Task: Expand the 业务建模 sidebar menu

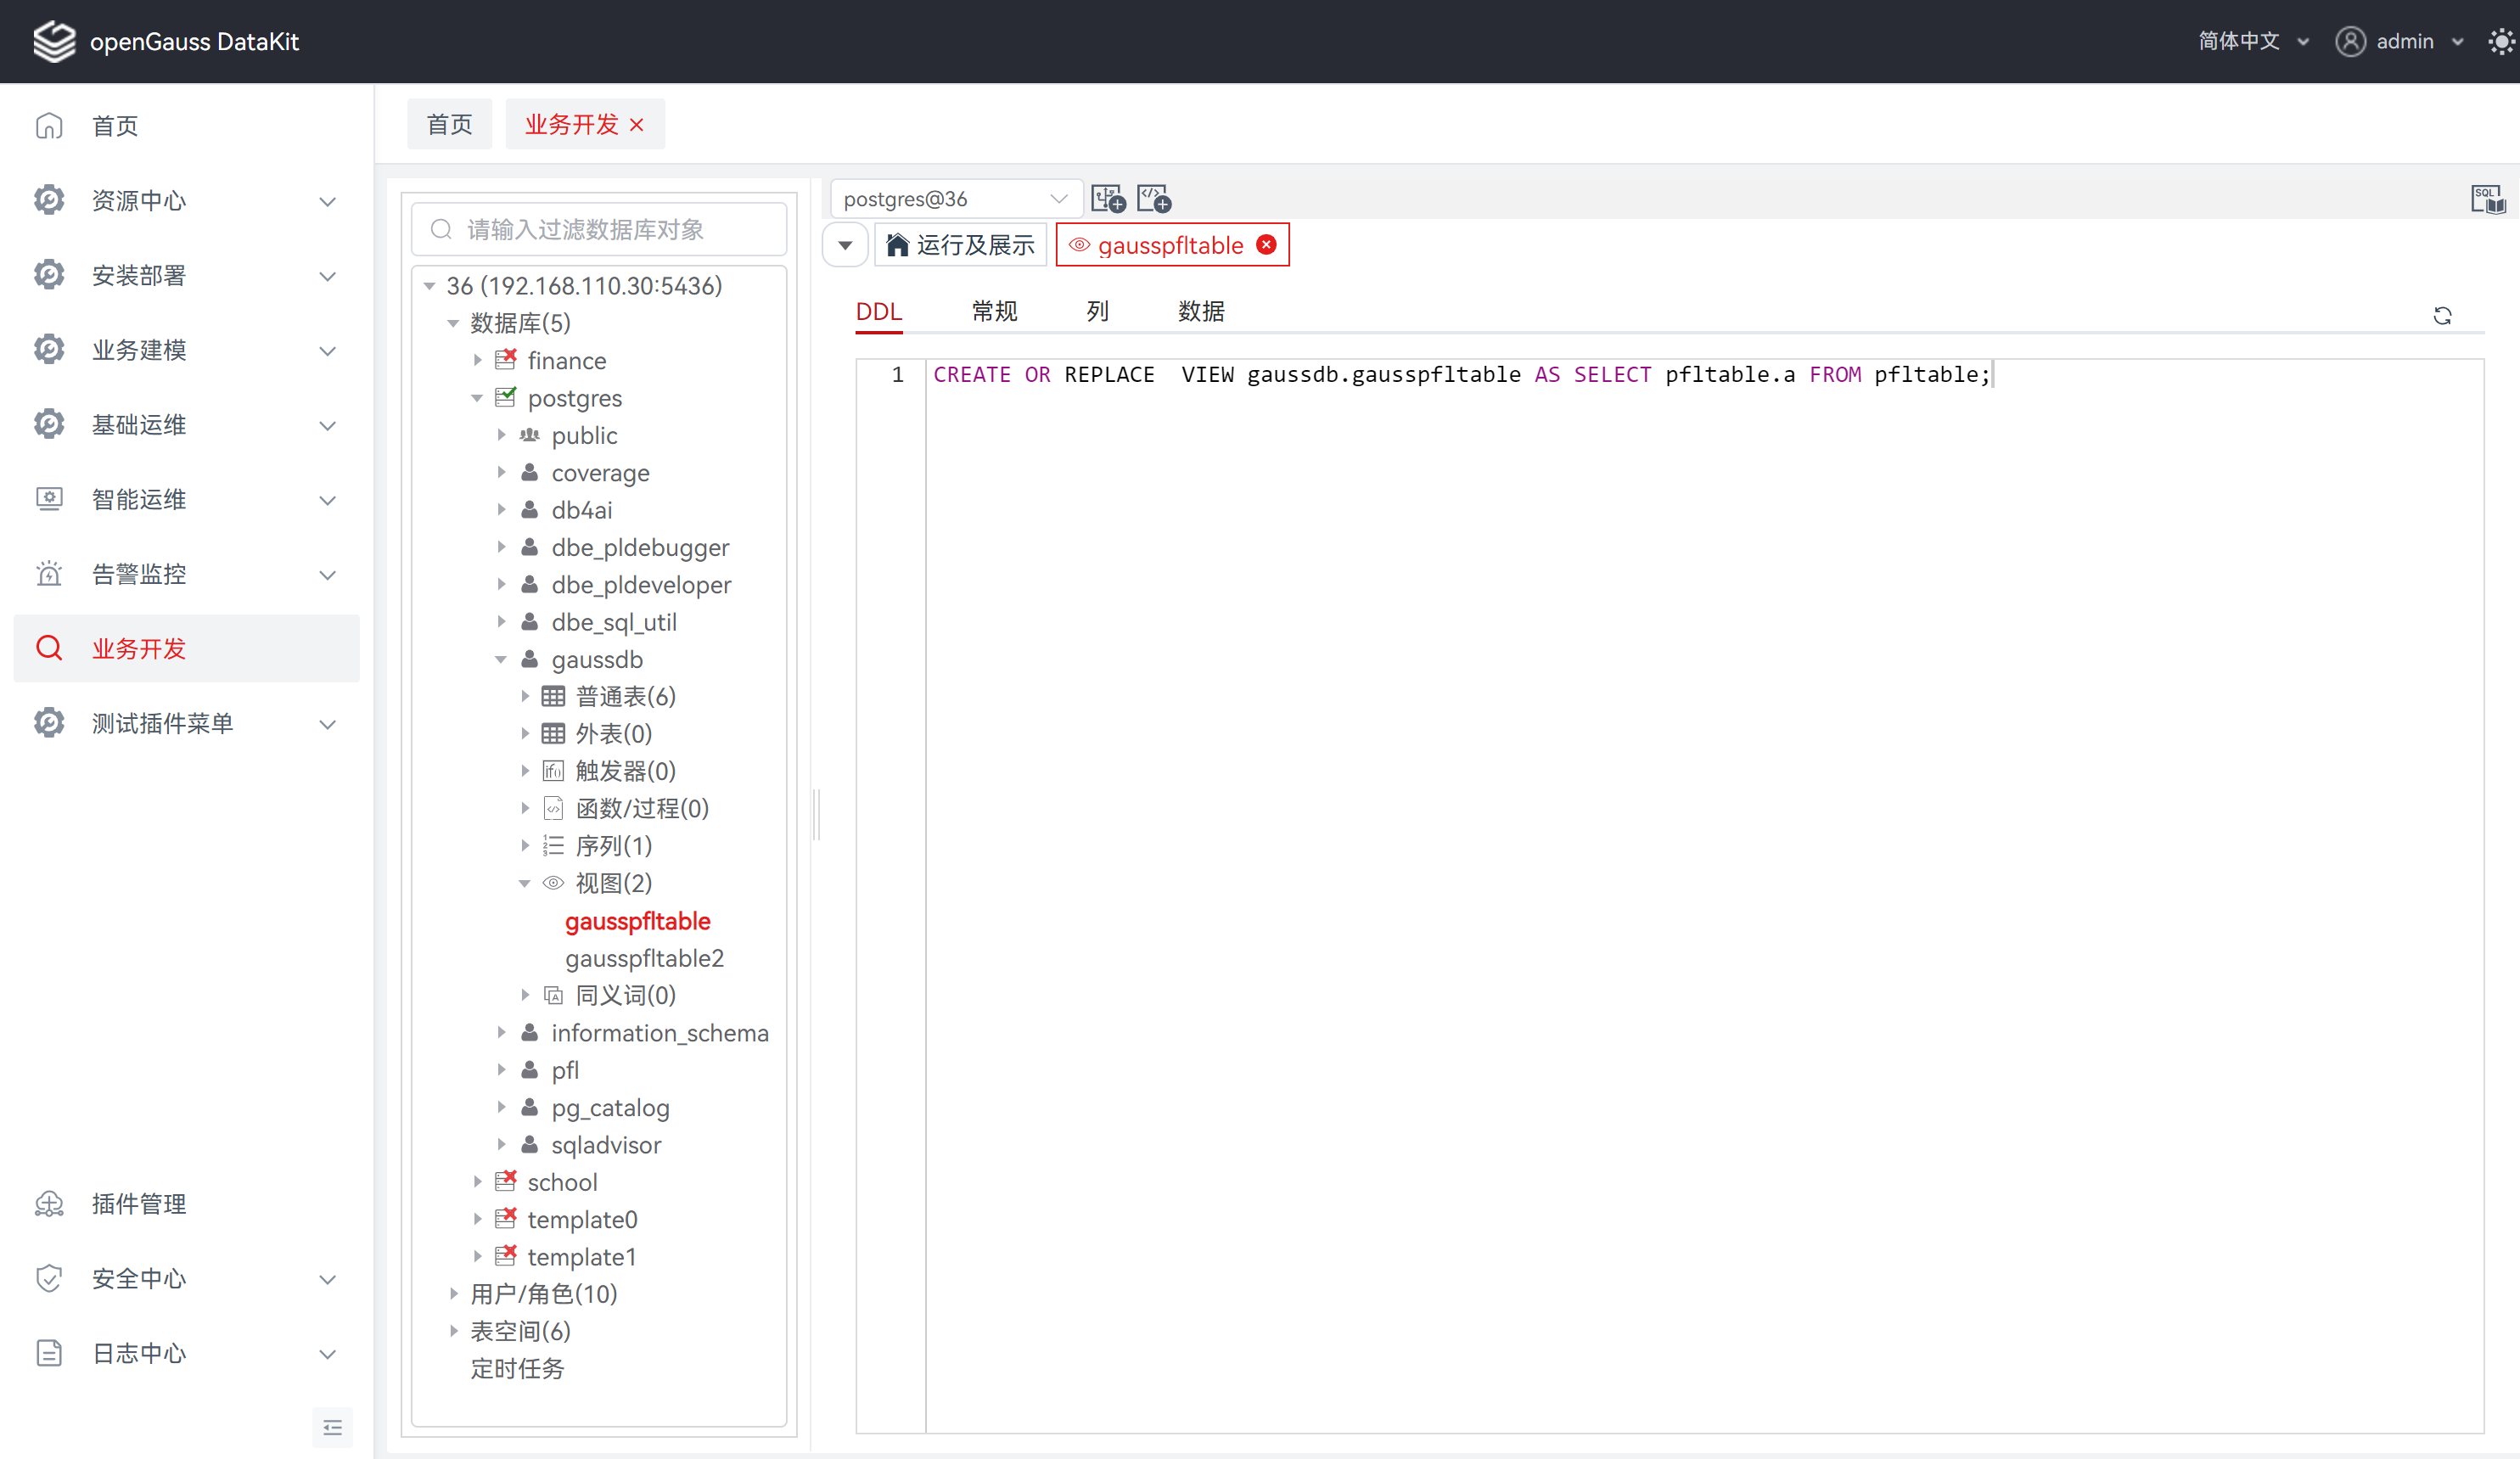Action: click(186, 350)
